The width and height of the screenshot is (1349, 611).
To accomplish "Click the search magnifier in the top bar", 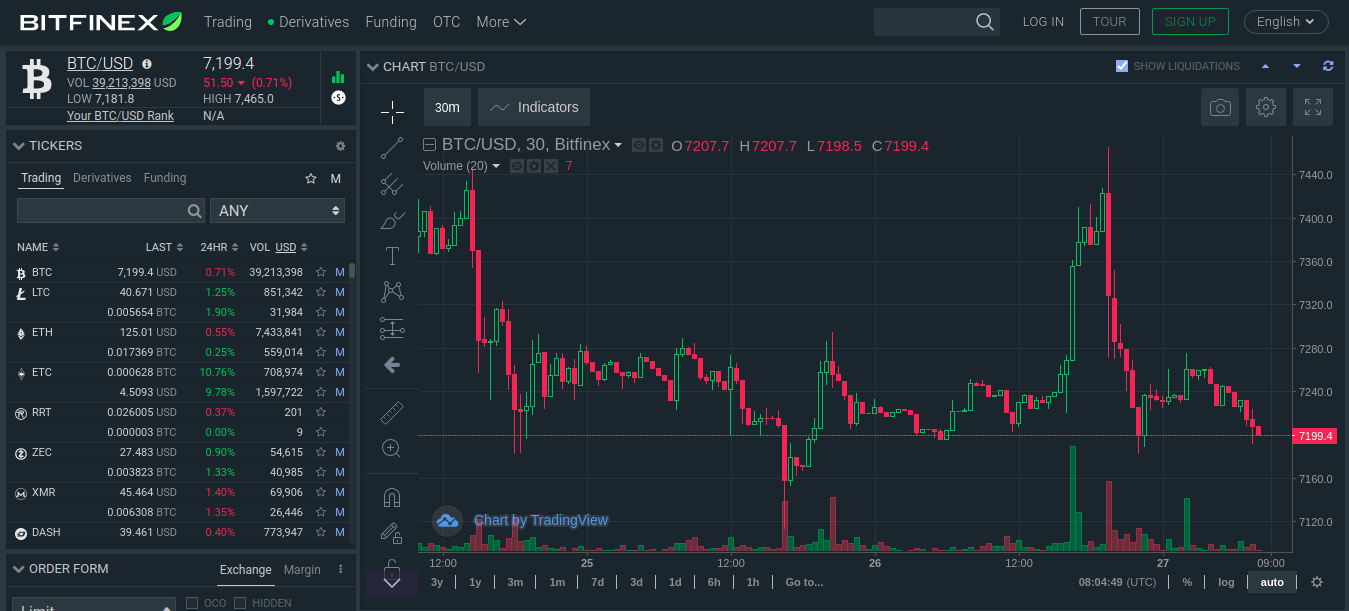I will click(985, 22).
